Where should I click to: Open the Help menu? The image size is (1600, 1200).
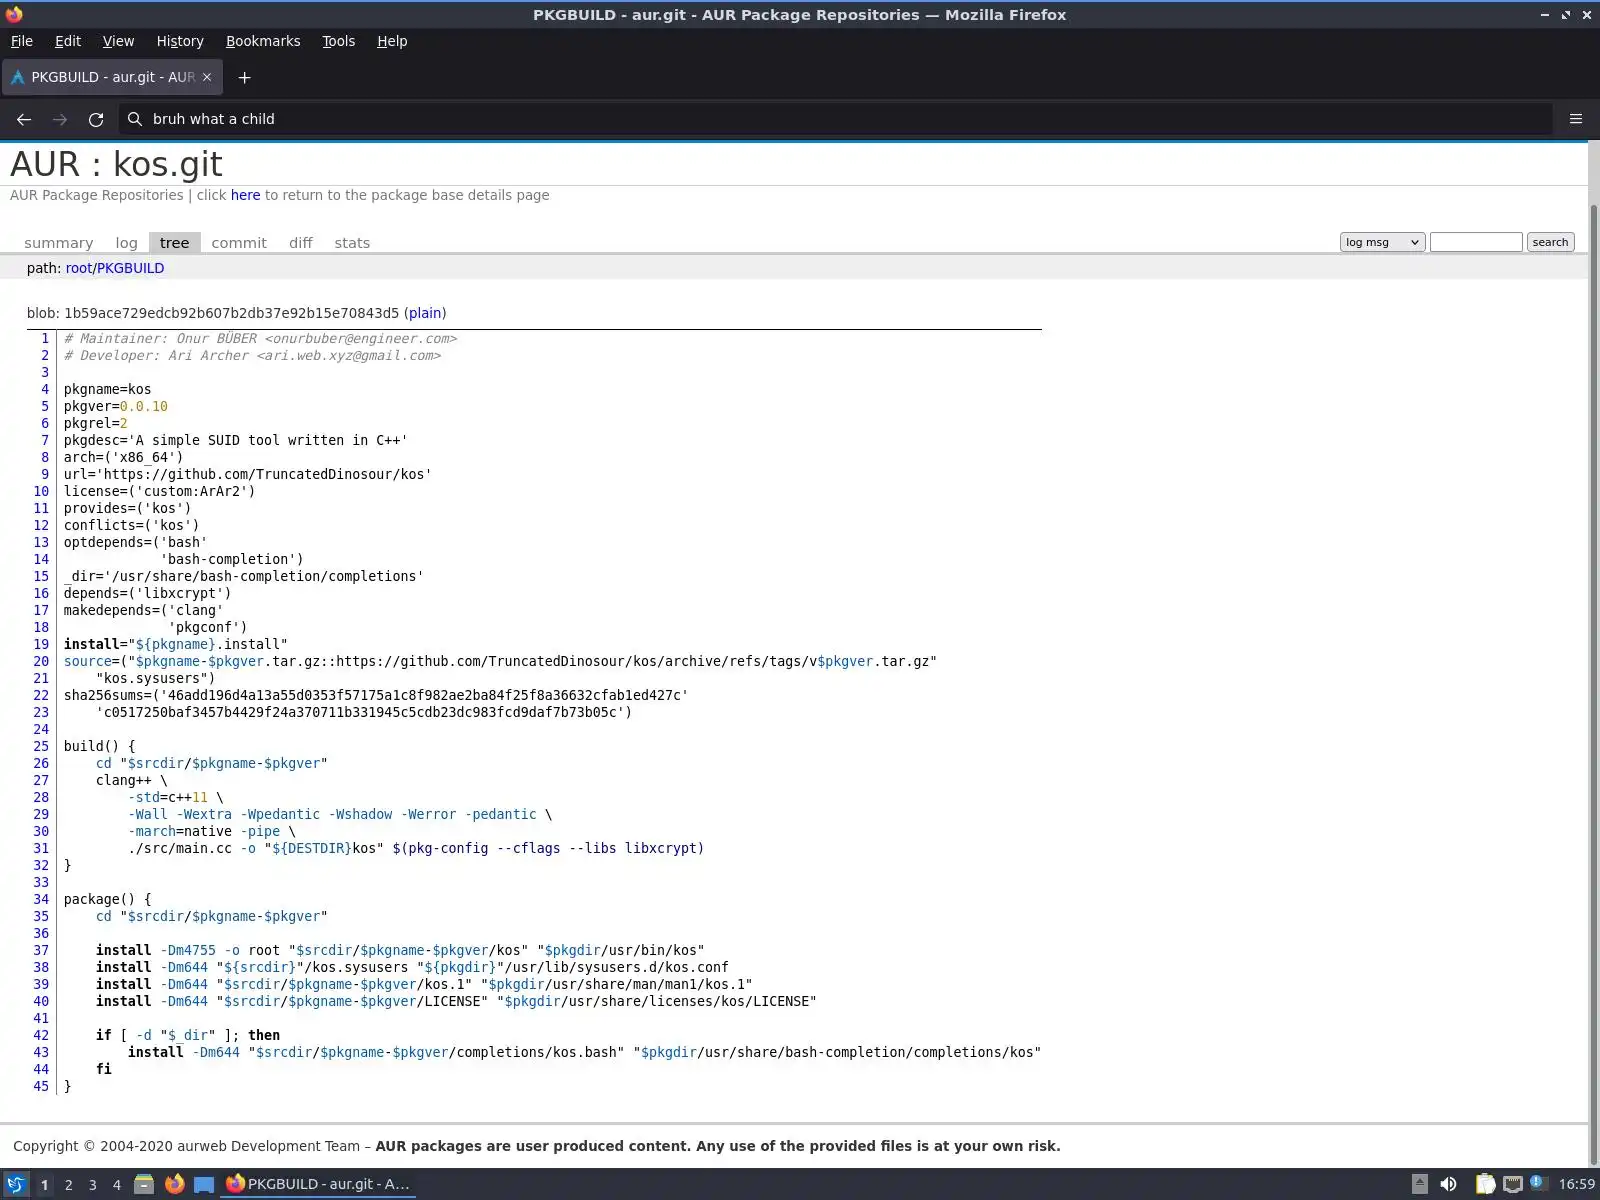point(392,41)
